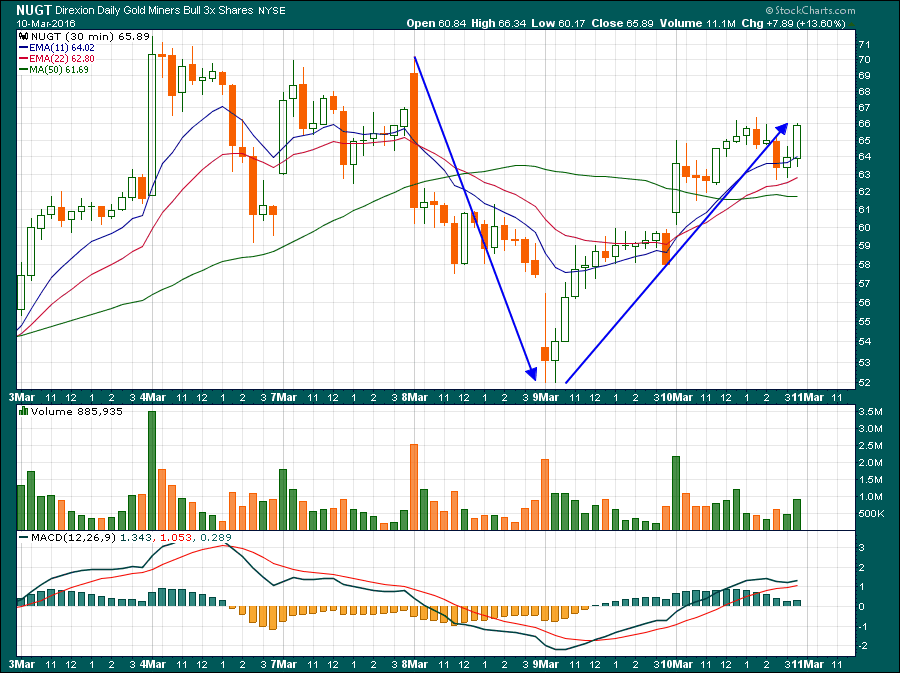Click the MACD(12,26,9) indicator label
This screenshot has height=673, width=900.
click(x=67, y=537)
